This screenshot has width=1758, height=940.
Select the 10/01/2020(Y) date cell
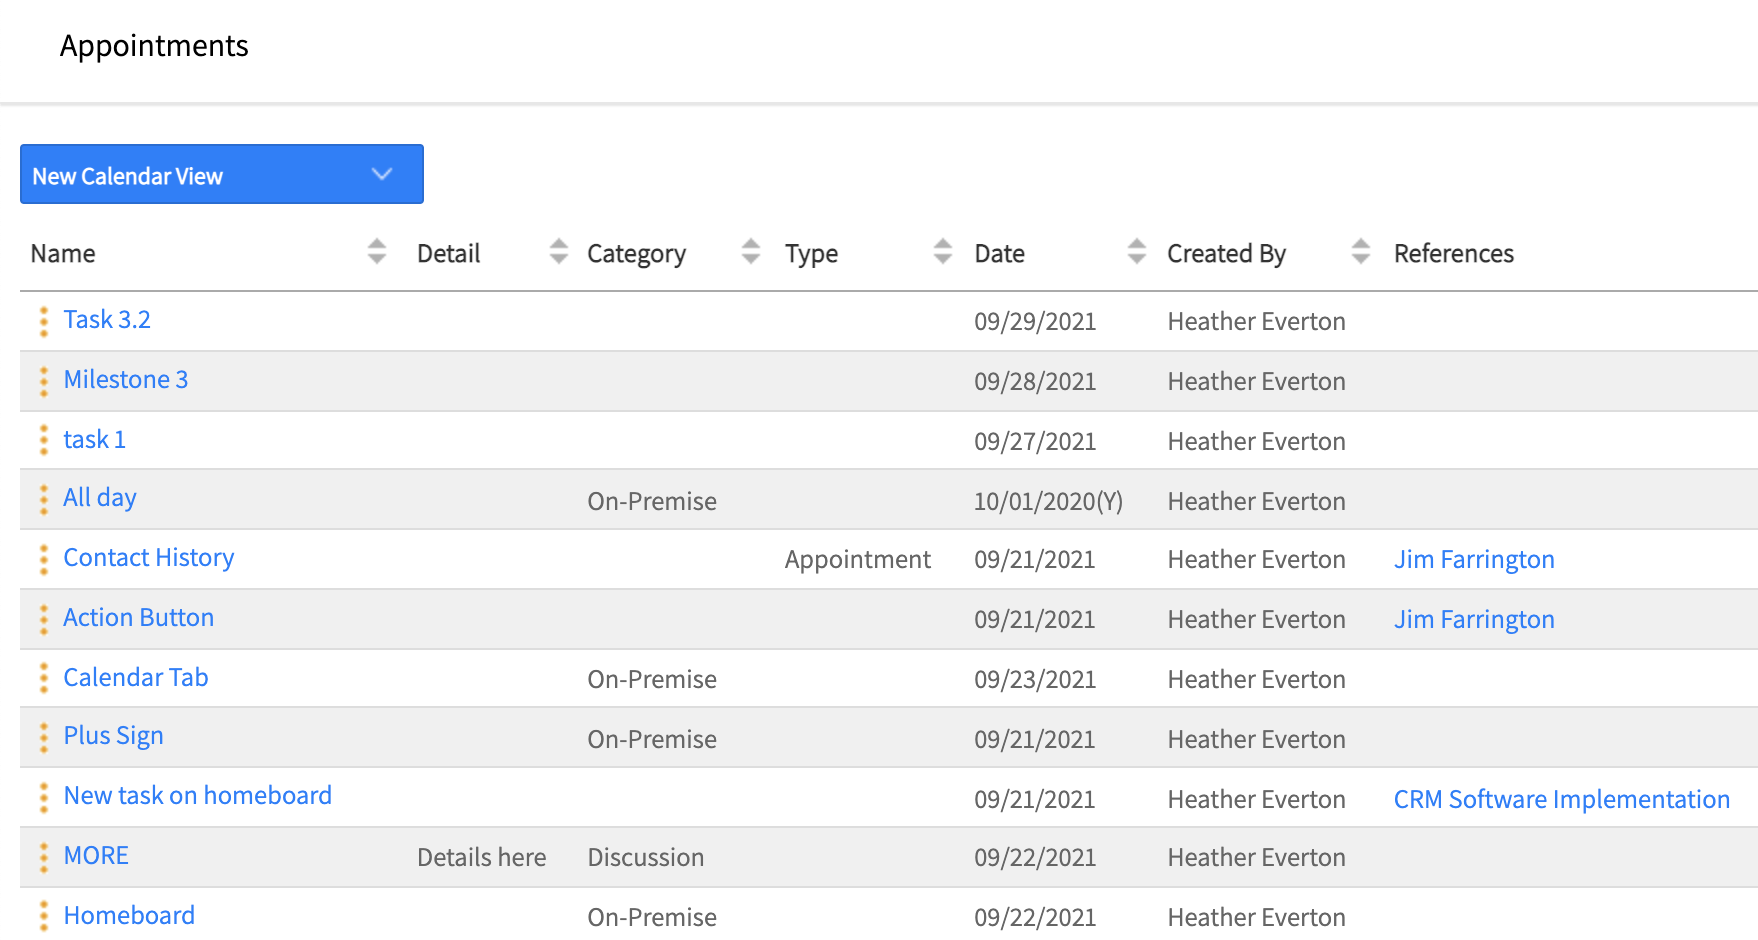(1049, 502)
